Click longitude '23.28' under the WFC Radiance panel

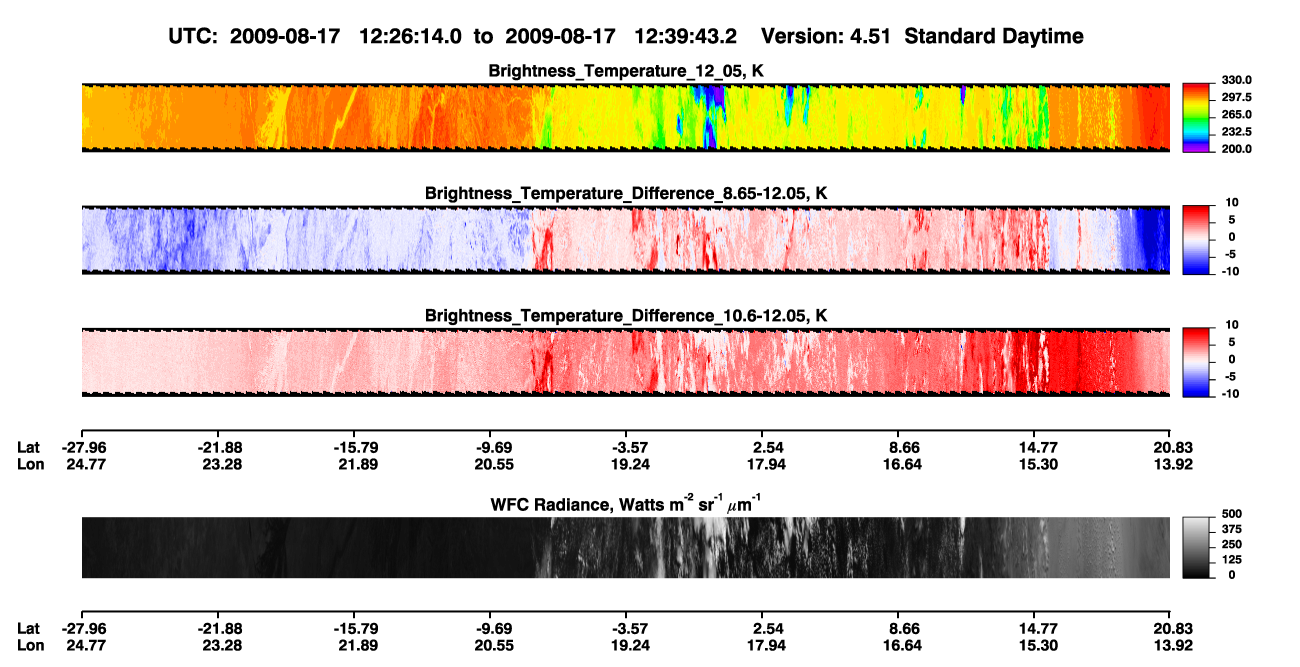[221, 644]
